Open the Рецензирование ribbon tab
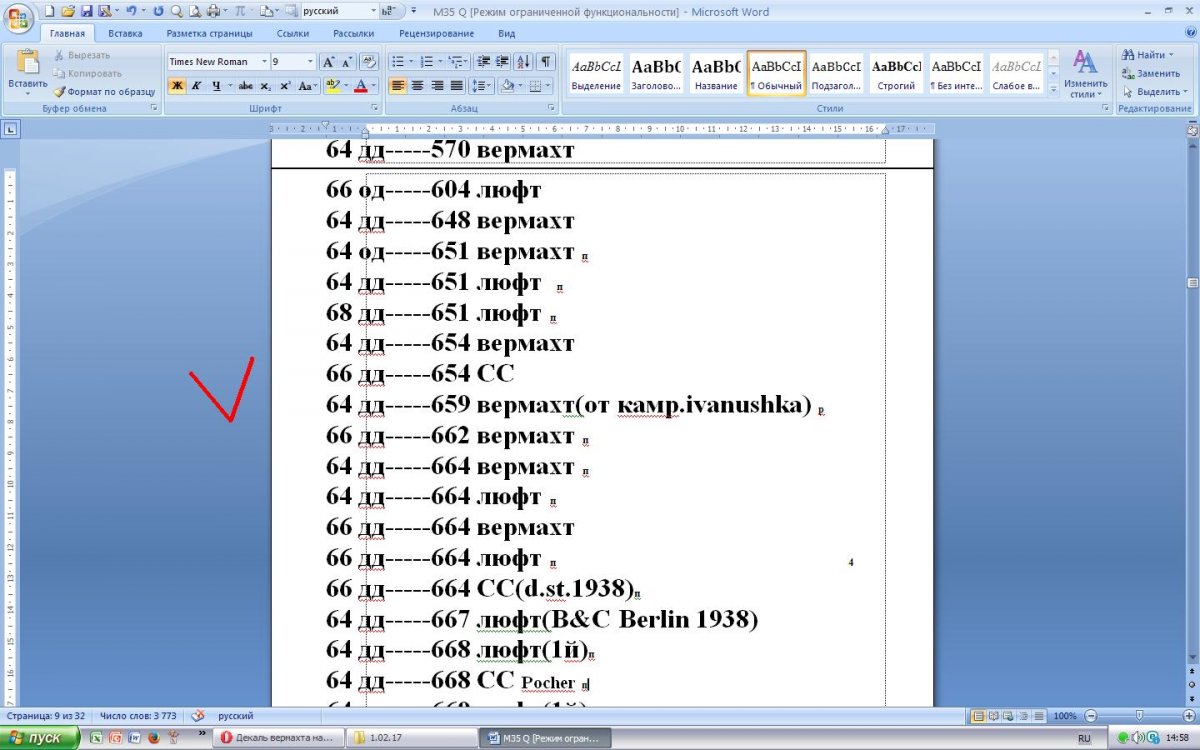 click(436, 33)
